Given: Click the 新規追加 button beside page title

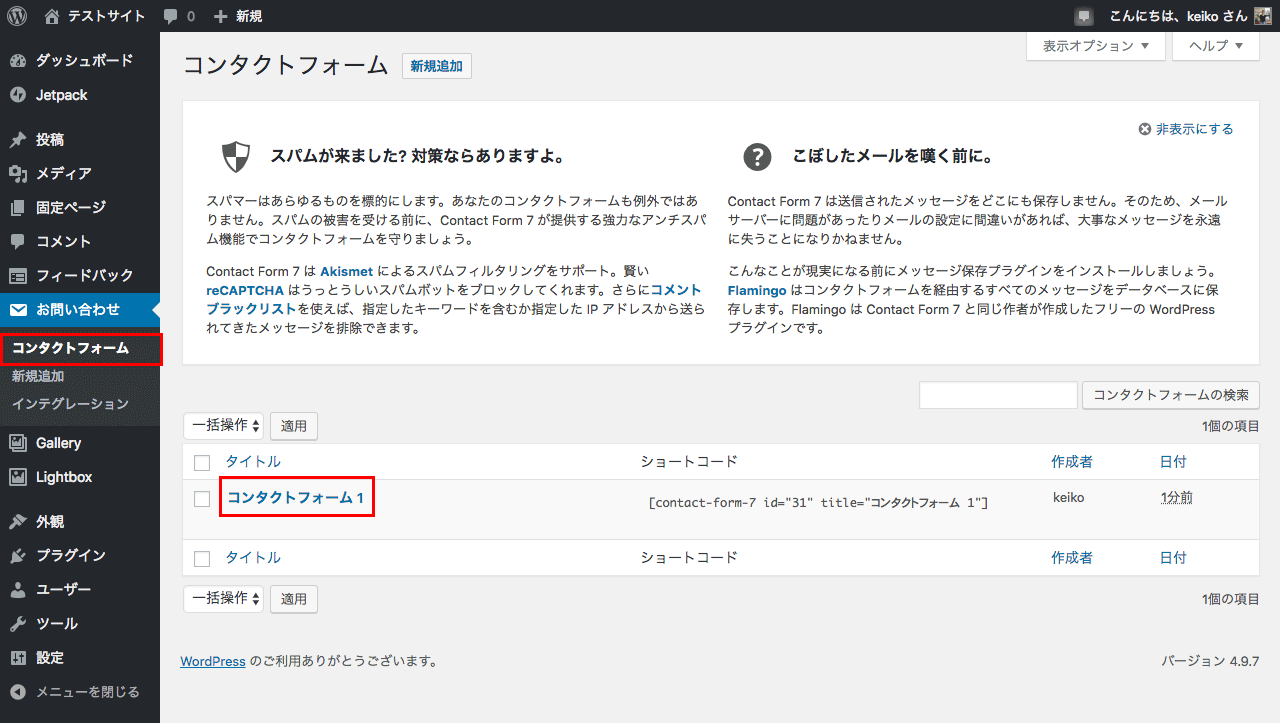Looking at the screenshot, I should [x=437, y=66].
